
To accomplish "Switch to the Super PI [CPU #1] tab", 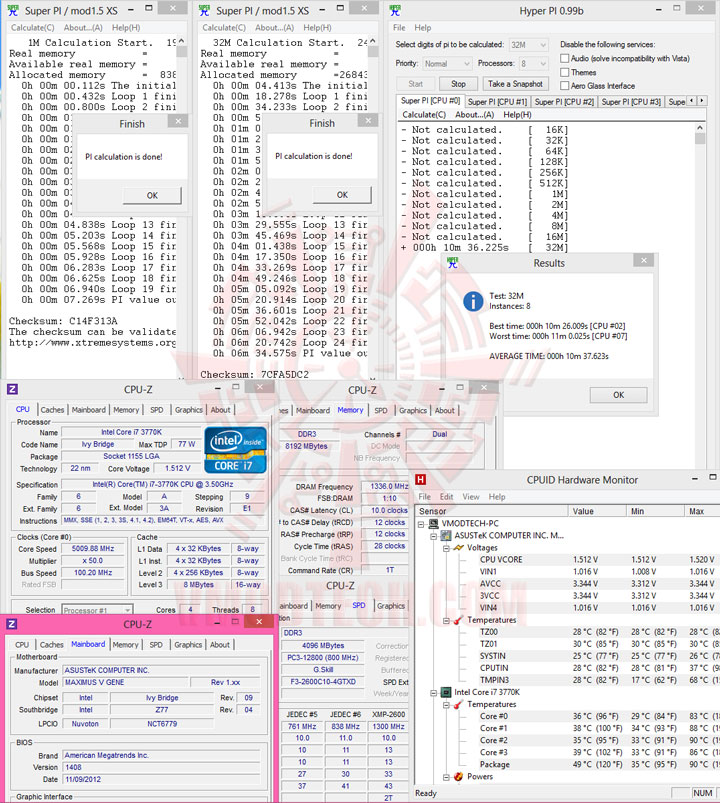I will point(497,101).
